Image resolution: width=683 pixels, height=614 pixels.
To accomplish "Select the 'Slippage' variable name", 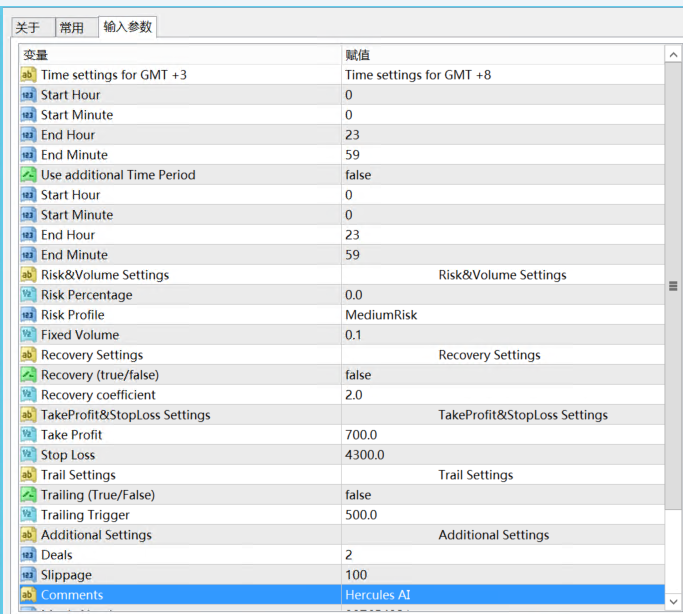I will click(66, 575).
